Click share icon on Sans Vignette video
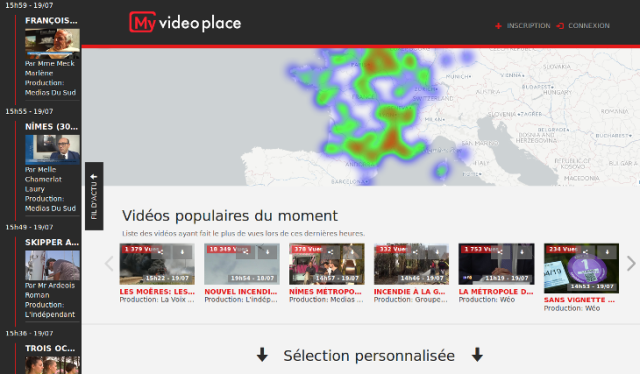Screen dimensions: 640x374 tap(585, 252)
